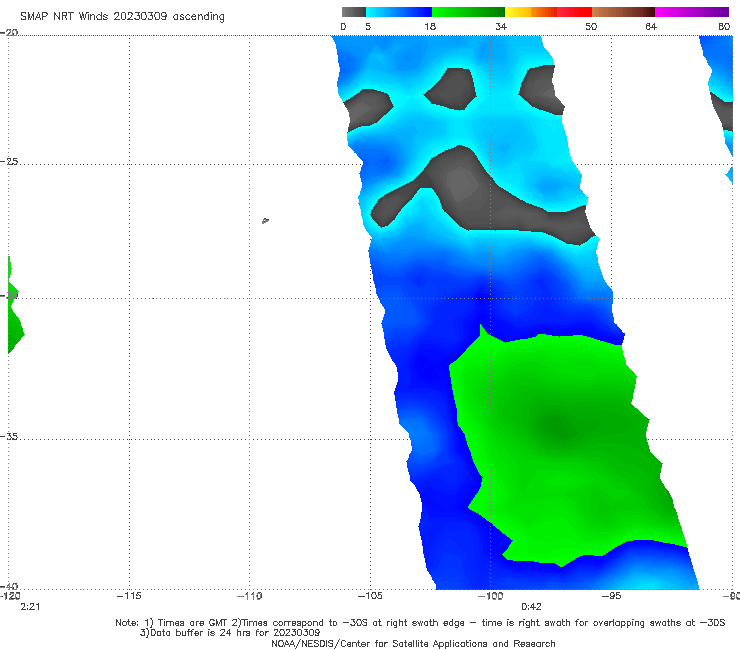Click the '-25' latitude axis label
This screenshot has height=650, width=740.
[x=9, y=161]
